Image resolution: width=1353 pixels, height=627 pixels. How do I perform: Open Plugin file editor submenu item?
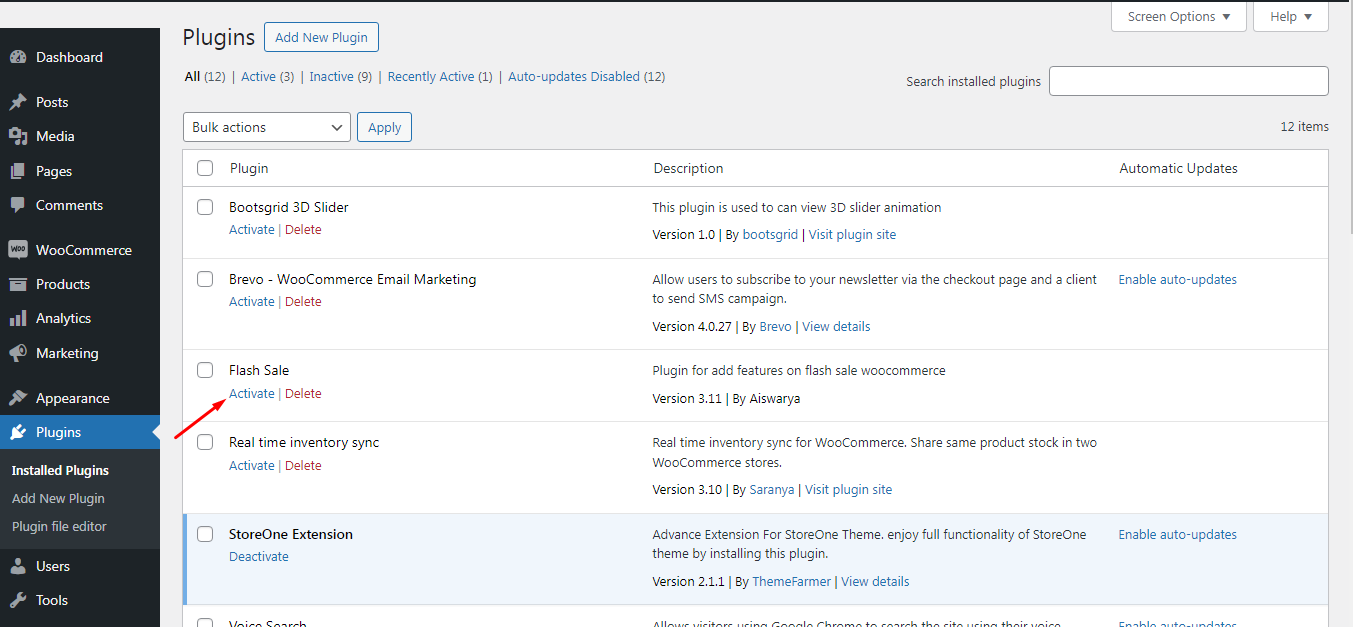pos(59,526)
